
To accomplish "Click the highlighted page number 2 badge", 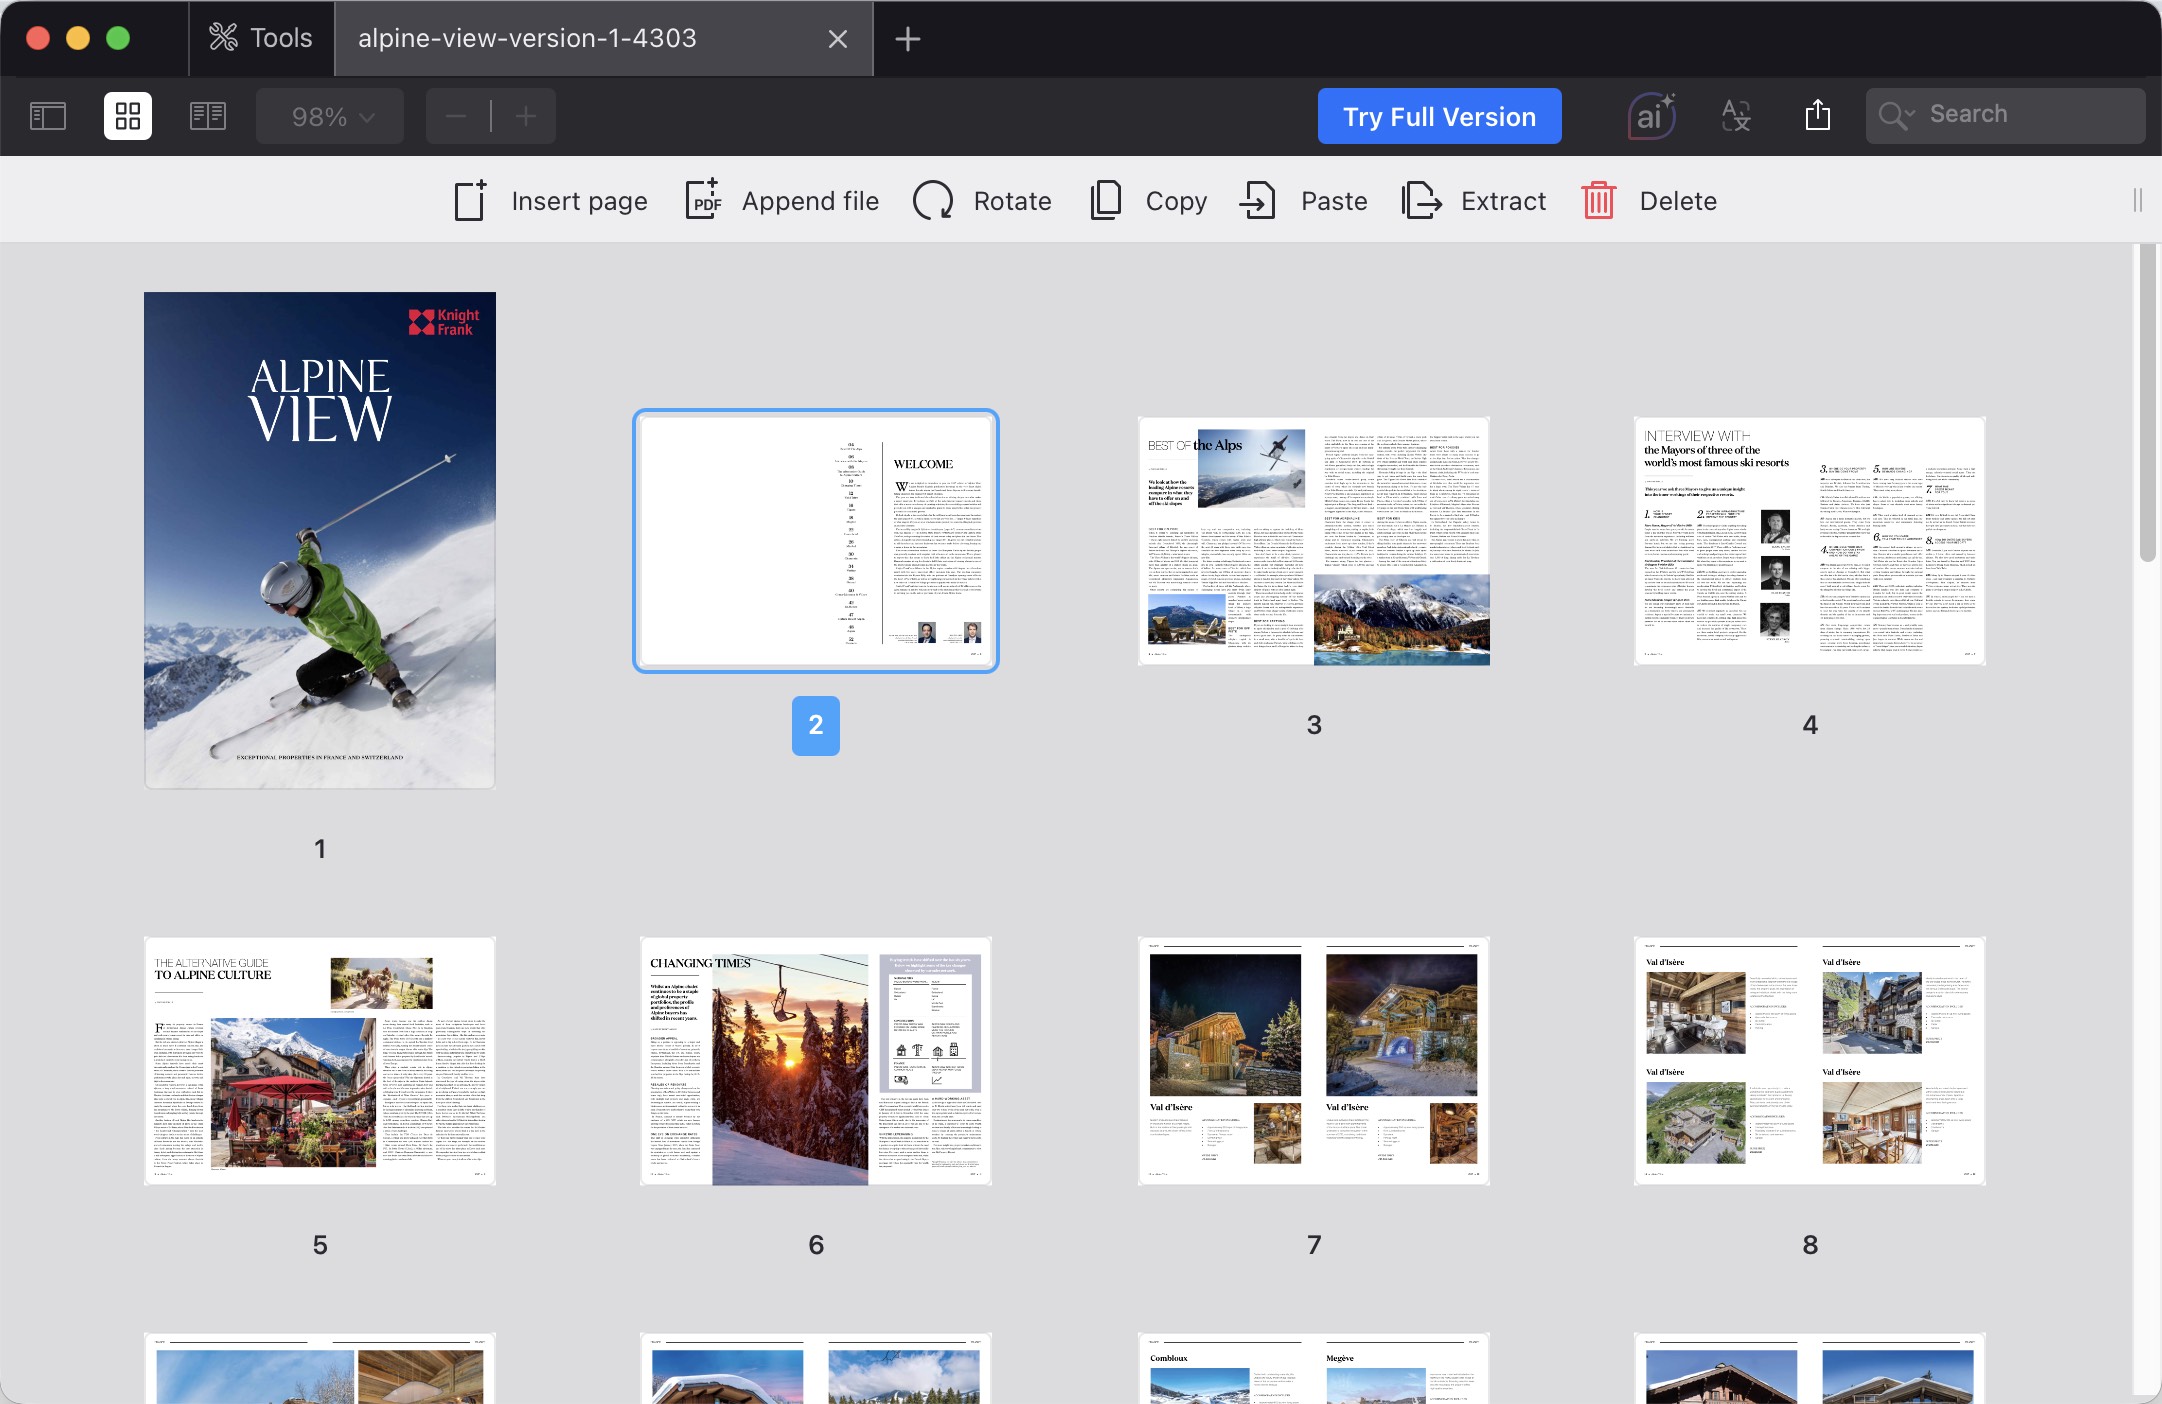I will click(816, 725).
